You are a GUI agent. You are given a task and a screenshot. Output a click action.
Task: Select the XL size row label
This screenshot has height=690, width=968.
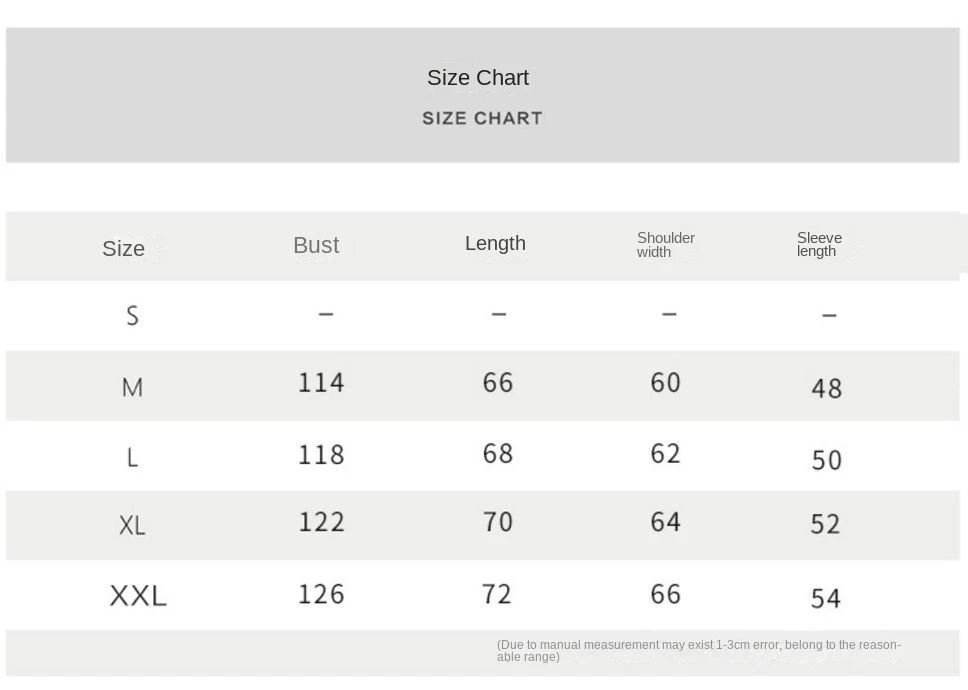coord(132,525)
